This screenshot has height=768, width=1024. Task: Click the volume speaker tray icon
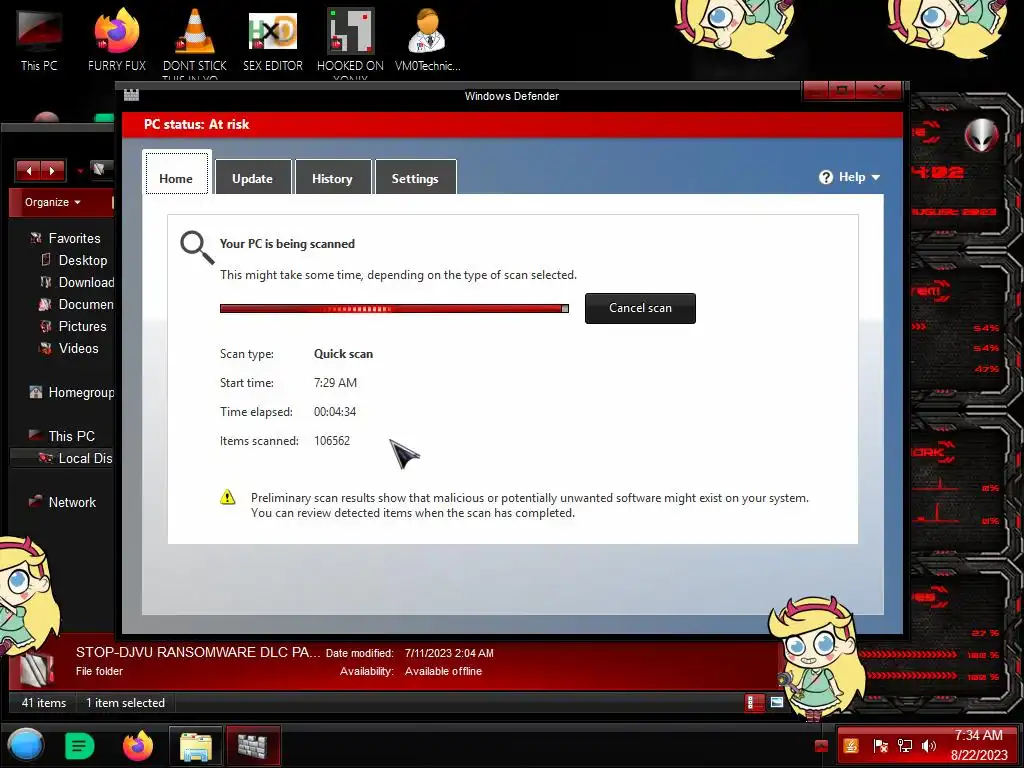pos(929,746)
